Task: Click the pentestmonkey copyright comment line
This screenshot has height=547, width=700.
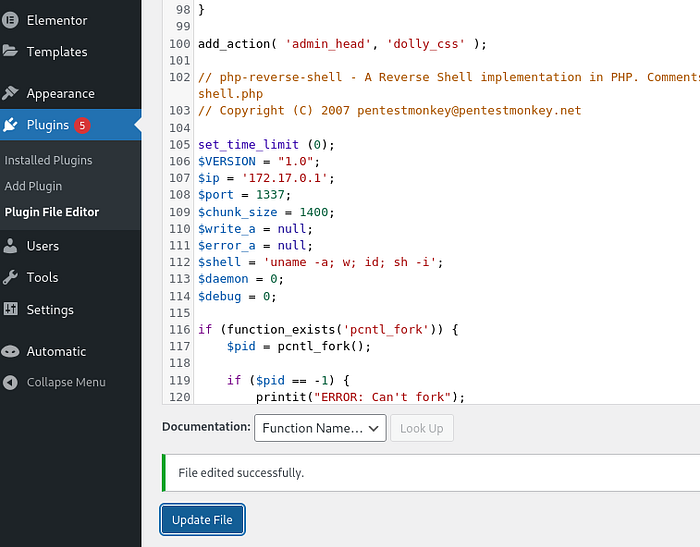Action: click(390, 111)
